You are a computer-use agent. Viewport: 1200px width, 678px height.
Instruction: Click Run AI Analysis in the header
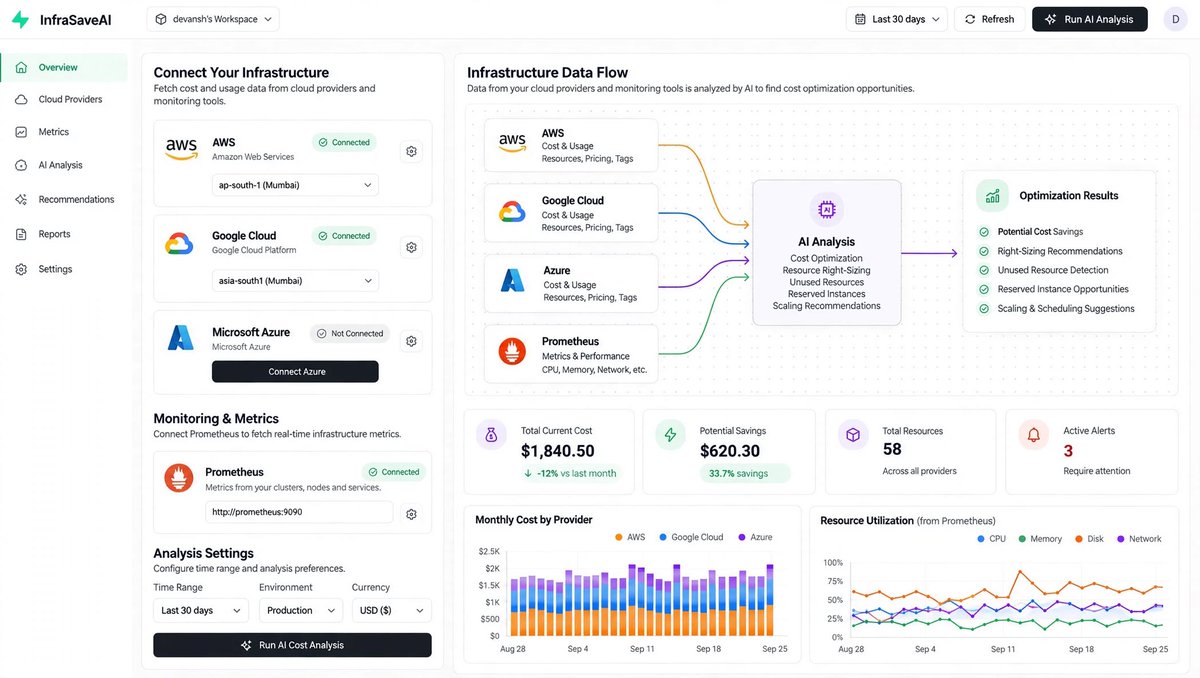(1090, 19)
